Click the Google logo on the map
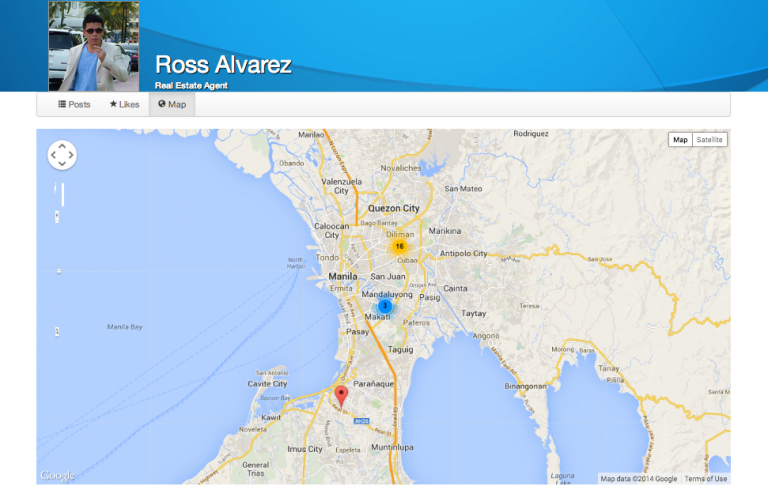 [57, 475]
